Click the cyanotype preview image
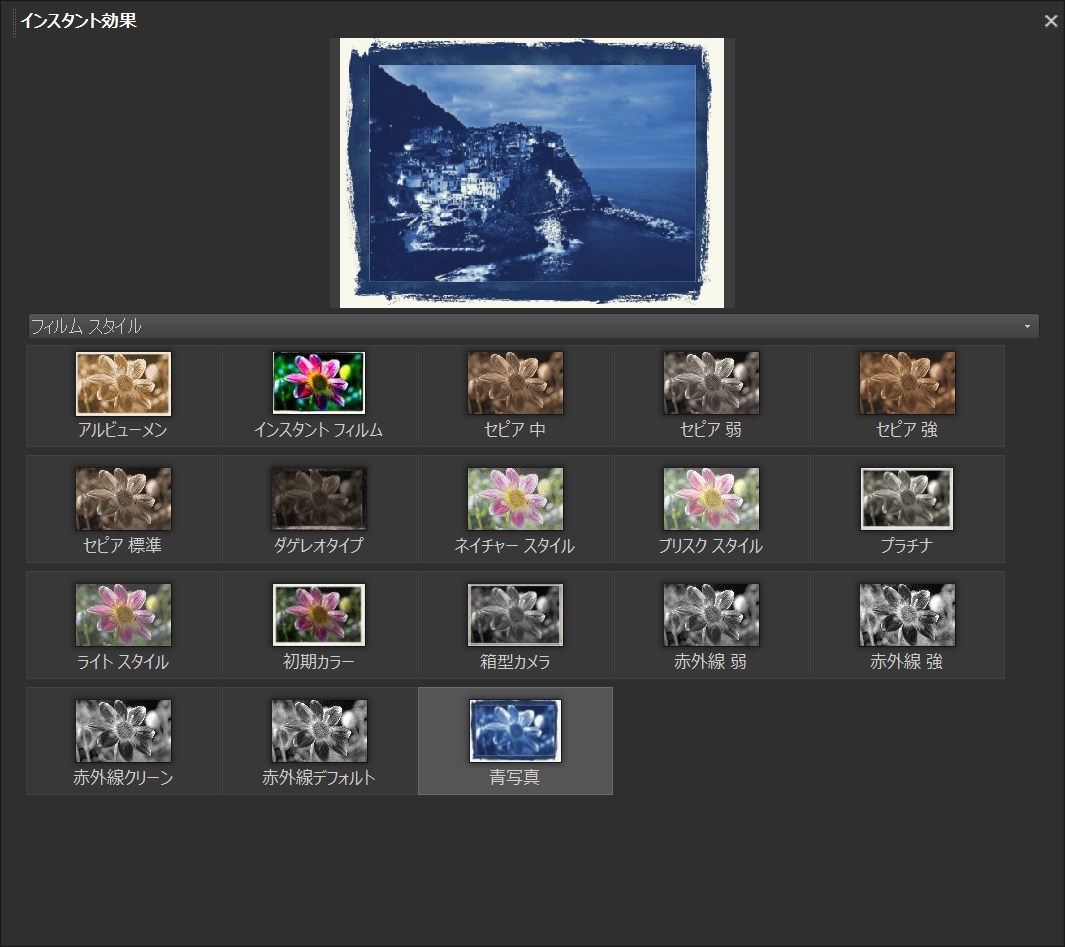1065x947 pixels. click(532, 173)
